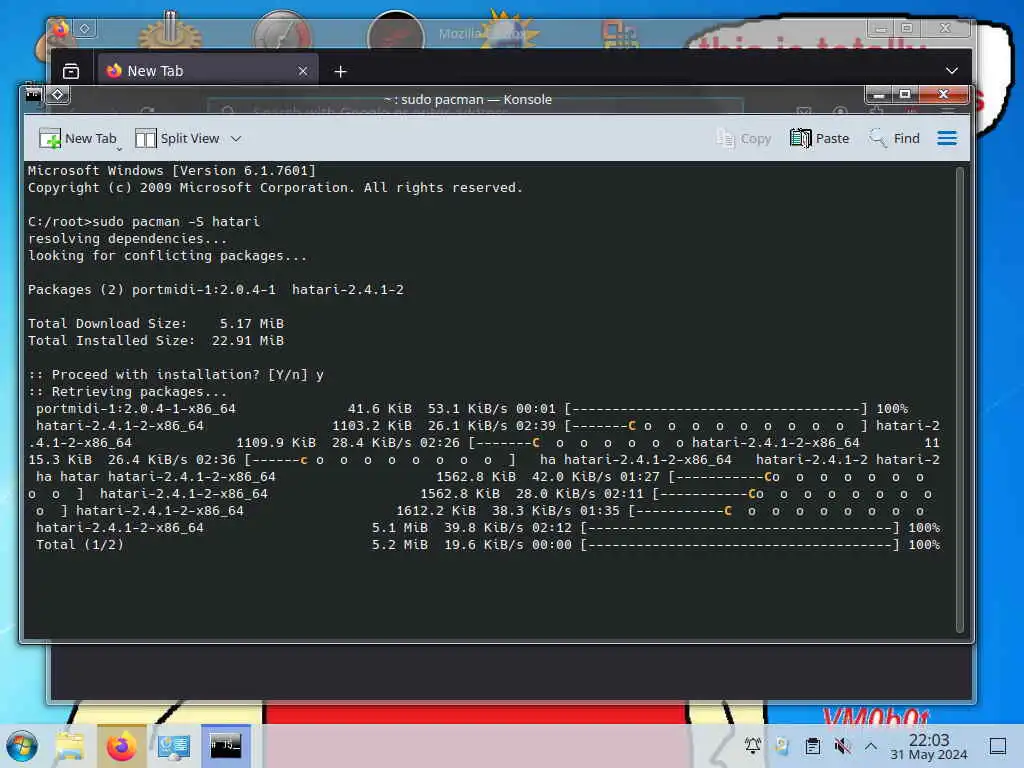Screen dimensions: 1024x768
Task: Click the 'Total Download Size' line
Action: (x=155, y=323)
